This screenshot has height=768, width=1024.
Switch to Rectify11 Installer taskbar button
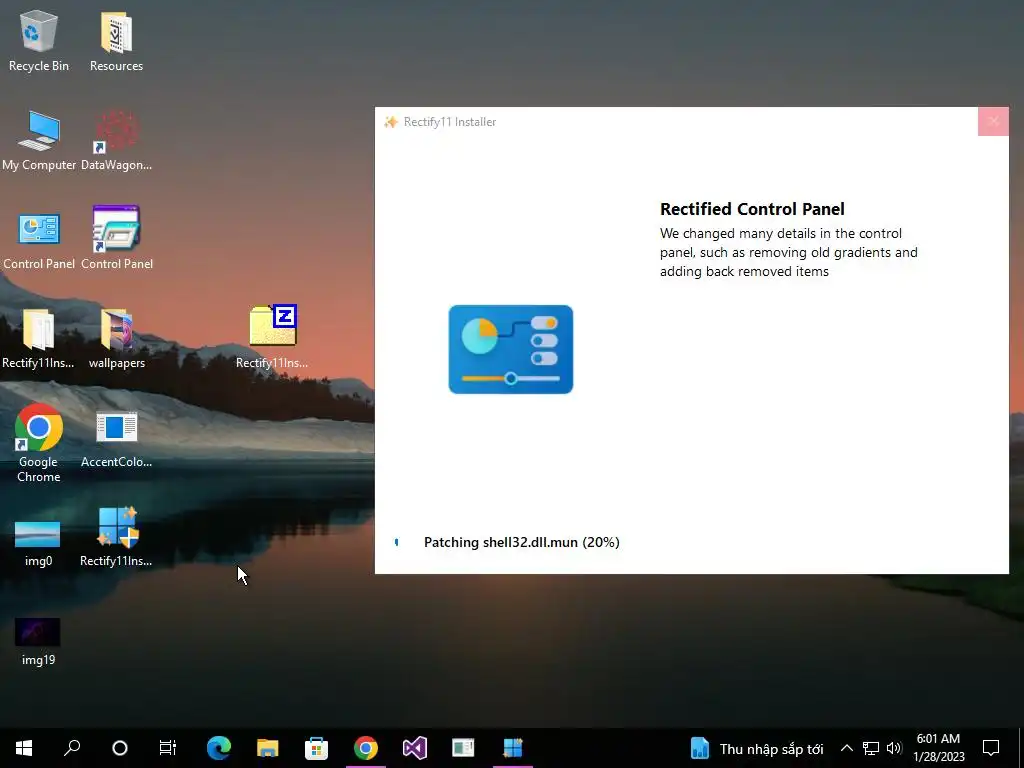click(x=513, y=748)
